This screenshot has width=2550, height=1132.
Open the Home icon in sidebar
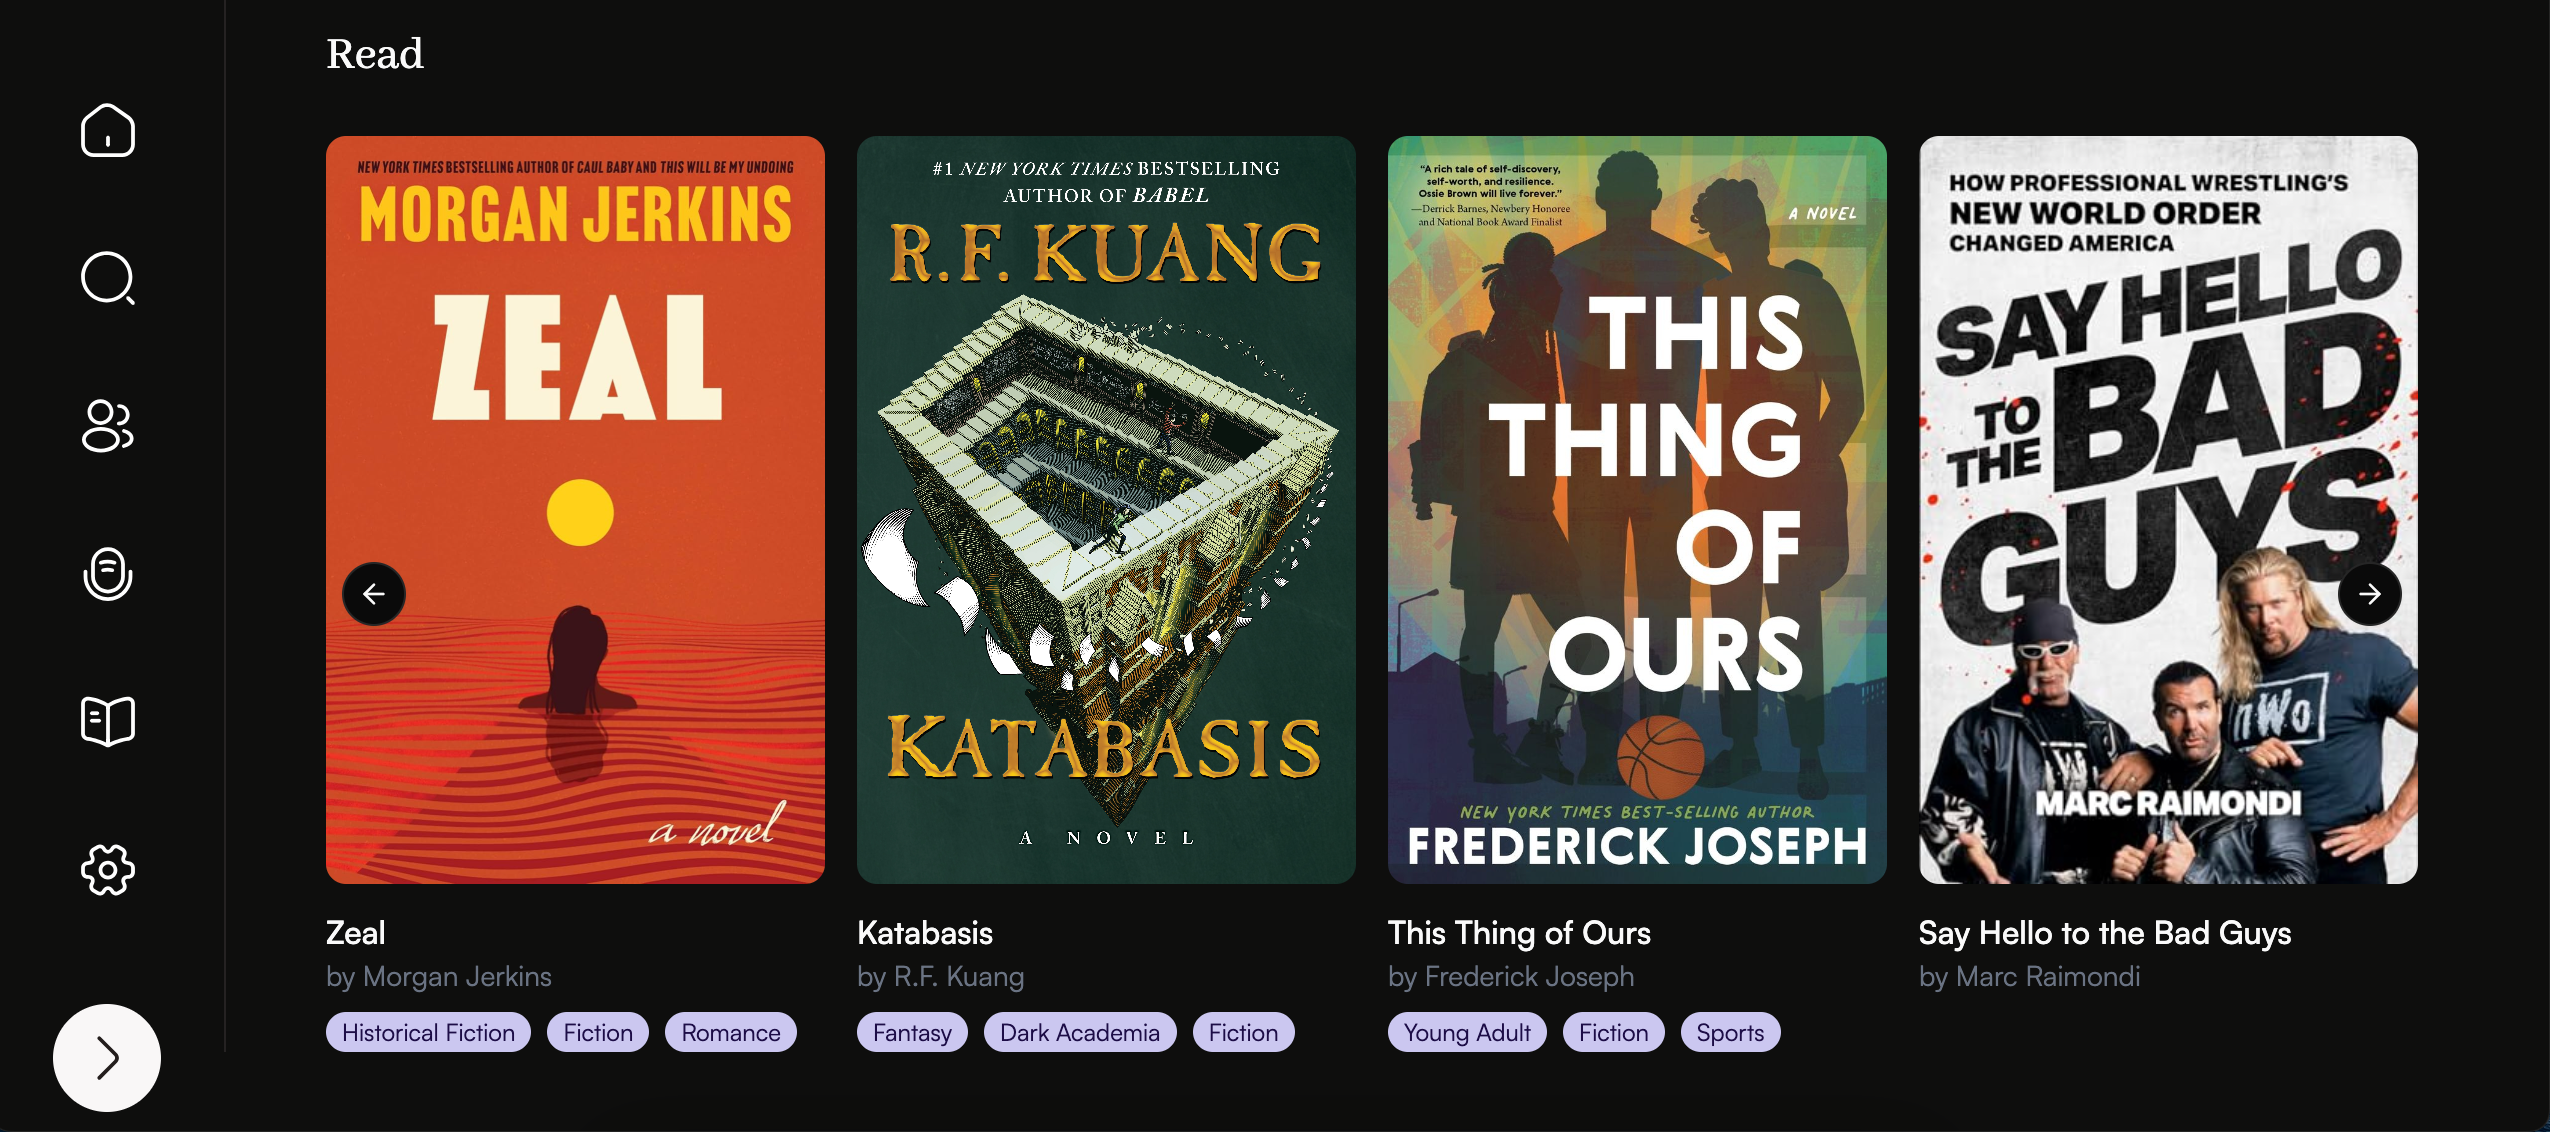click(x=108, y=131)
